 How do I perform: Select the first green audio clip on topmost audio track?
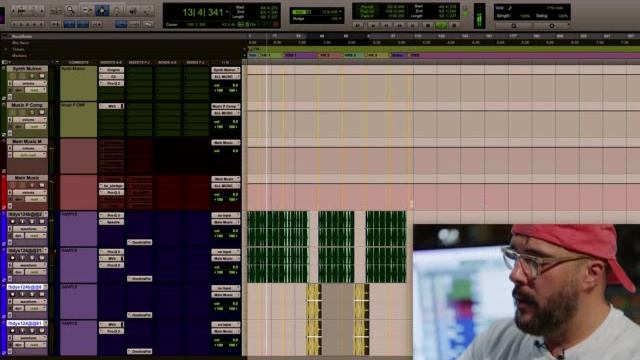[x=278, y=229]
